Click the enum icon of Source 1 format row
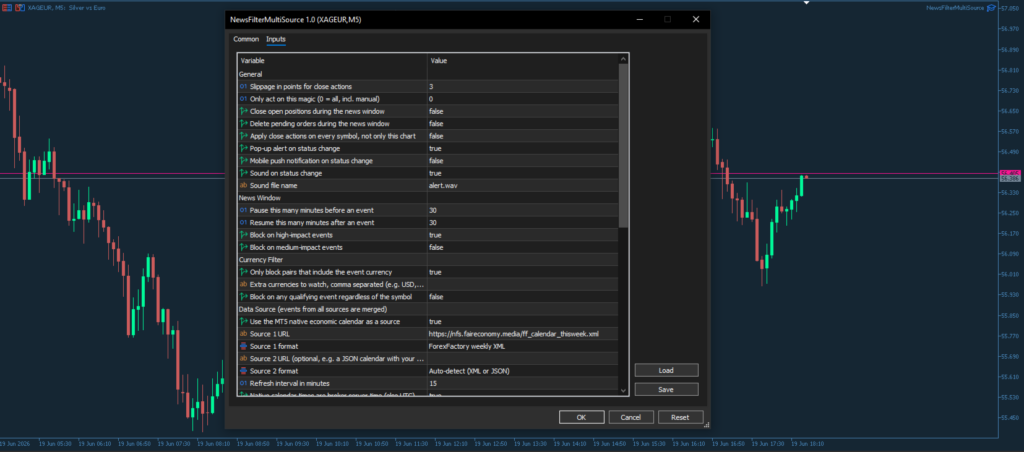The image size is (1024, 452). 244,346
